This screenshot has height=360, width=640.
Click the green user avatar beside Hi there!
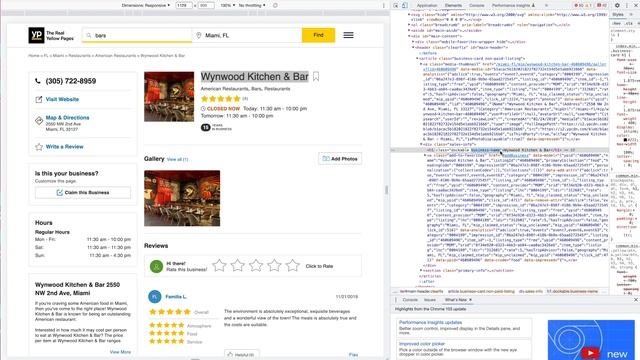(x=156, y=266)
